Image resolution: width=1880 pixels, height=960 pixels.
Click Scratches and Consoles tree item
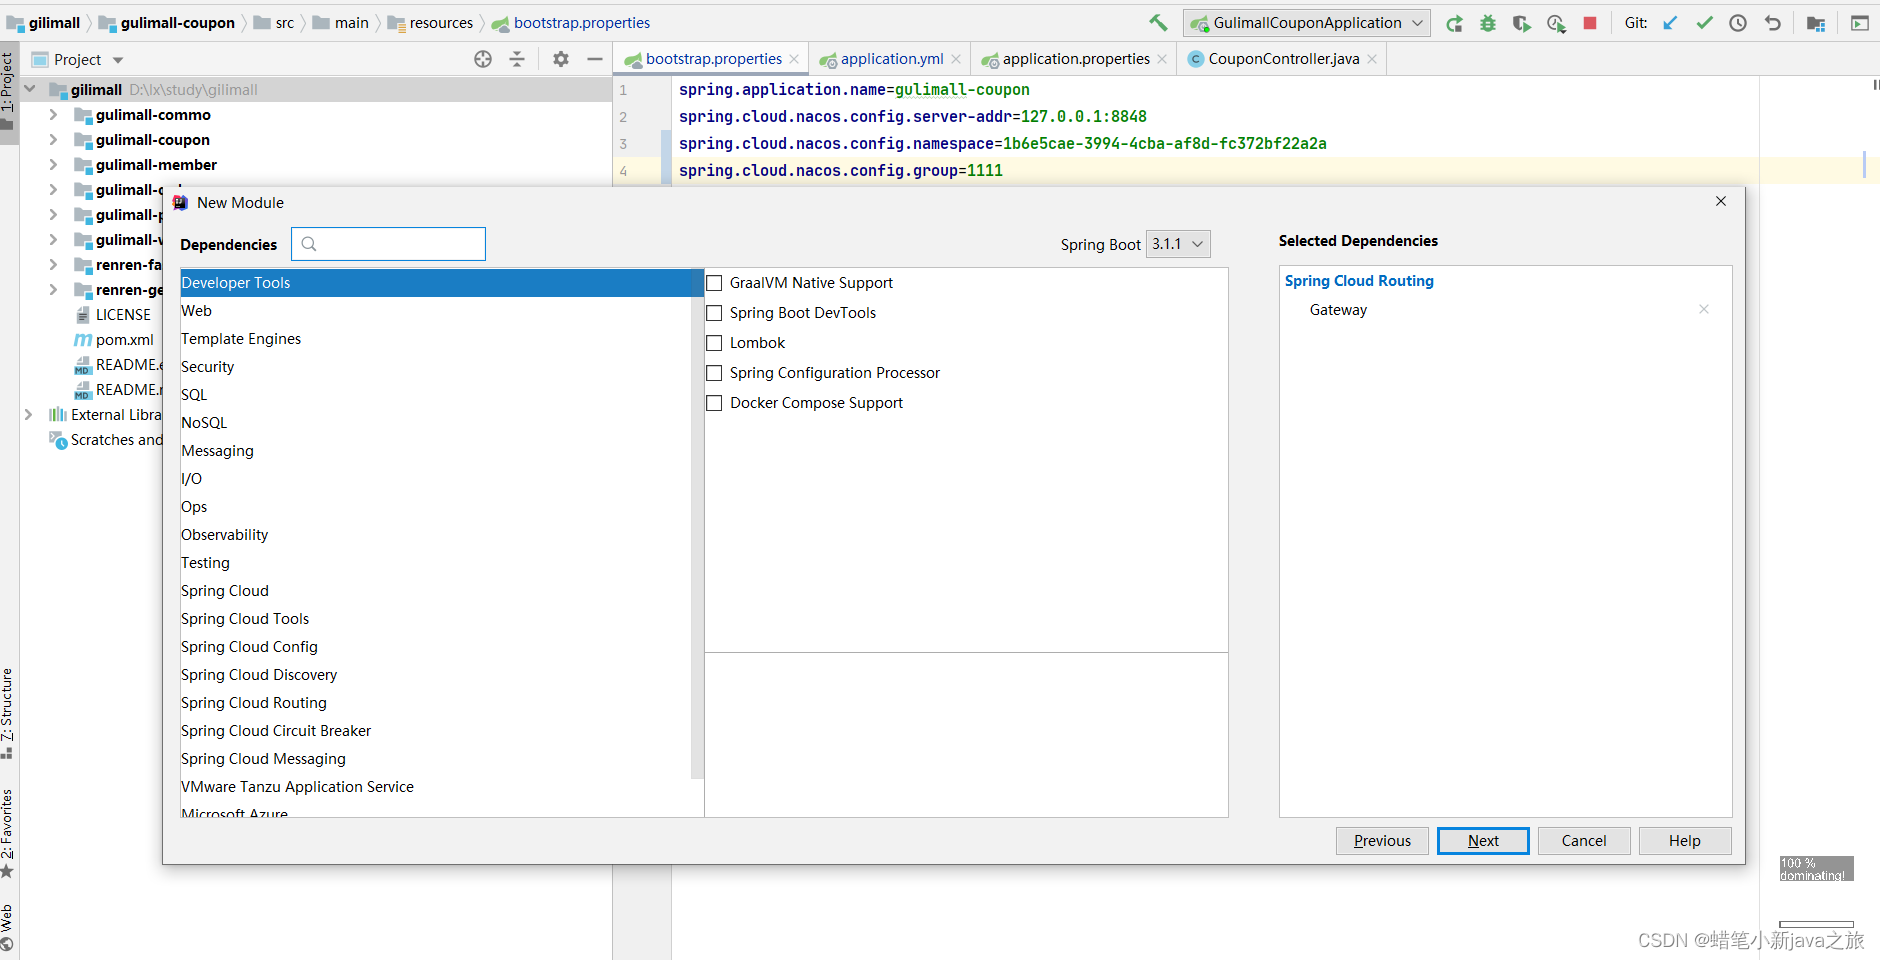click(x=106, y=440)
